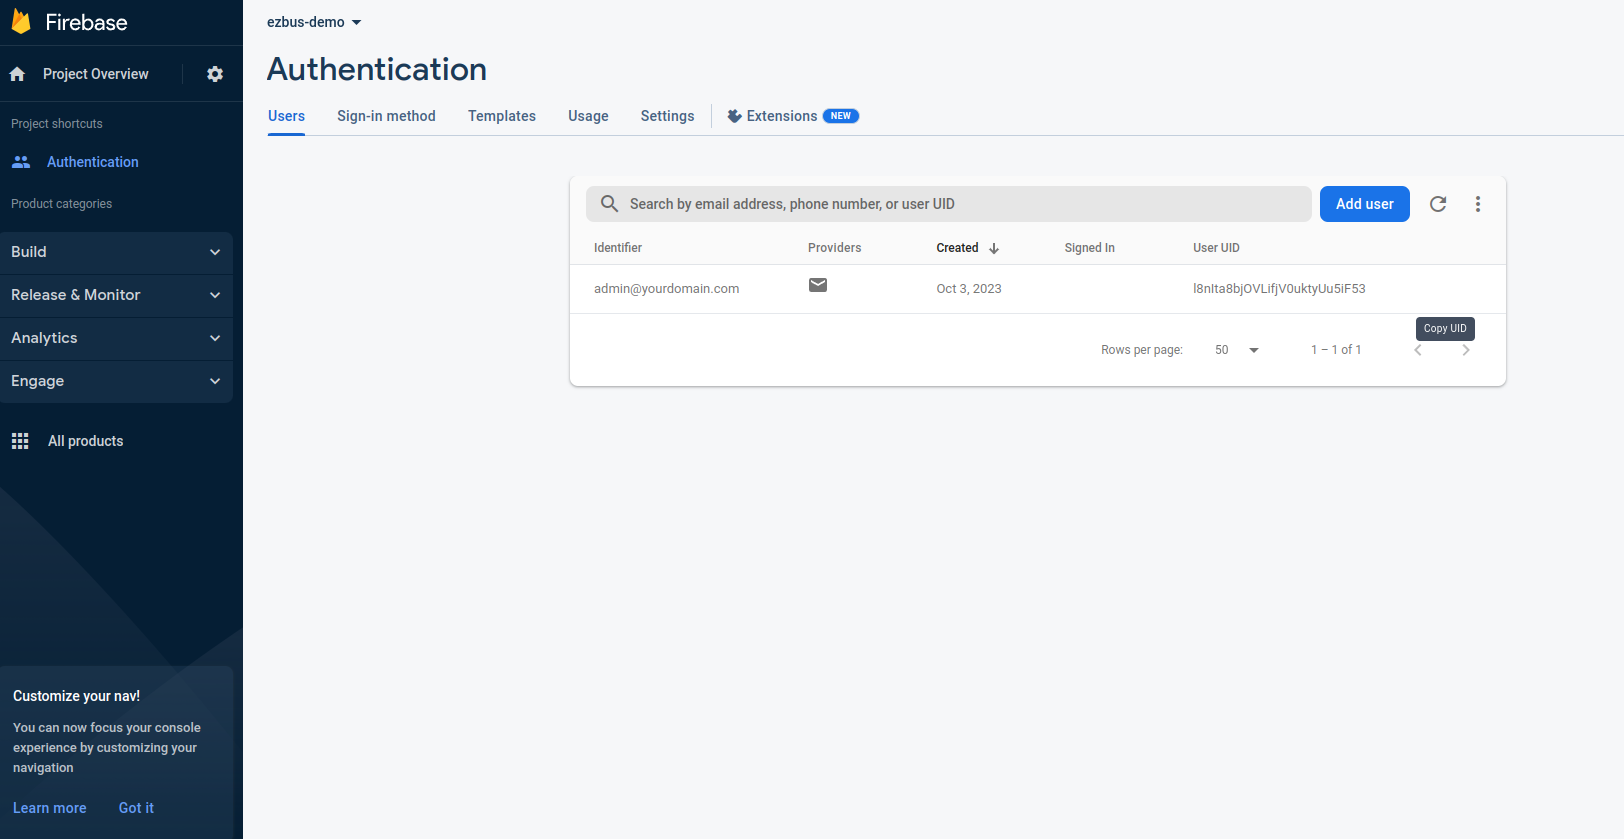Click the Providers column header
1624x839 pixels.
pyautogui.click(x=835, y=248)
